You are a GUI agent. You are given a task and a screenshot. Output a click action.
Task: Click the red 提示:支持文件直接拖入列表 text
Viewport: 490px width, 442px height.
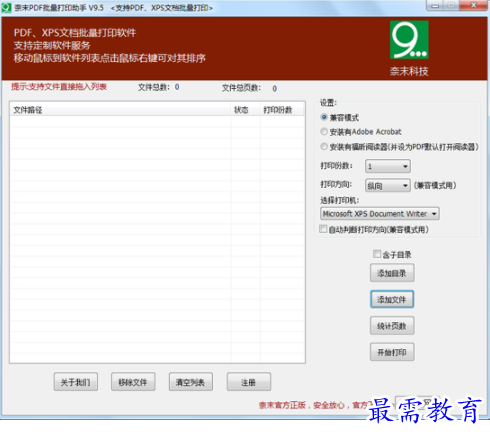[x=59, y=87]
